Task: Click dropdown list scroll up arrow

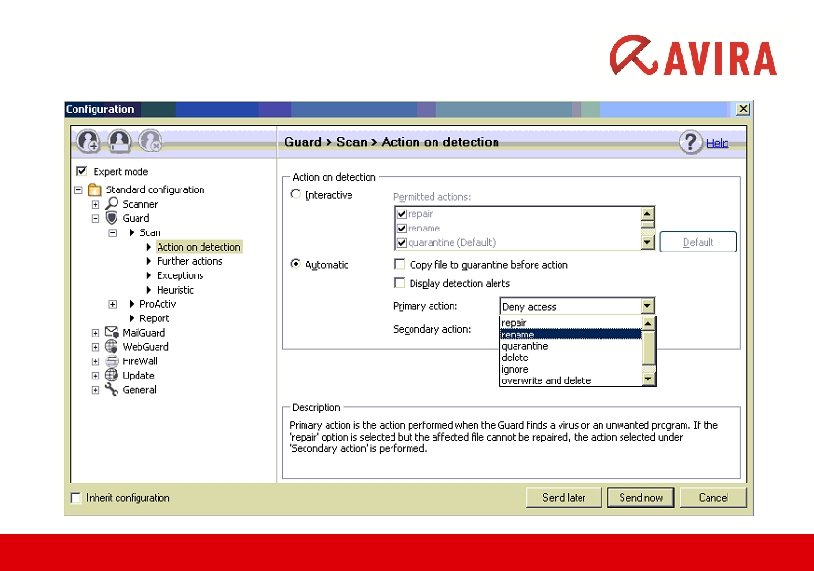Action: point(648,323)
